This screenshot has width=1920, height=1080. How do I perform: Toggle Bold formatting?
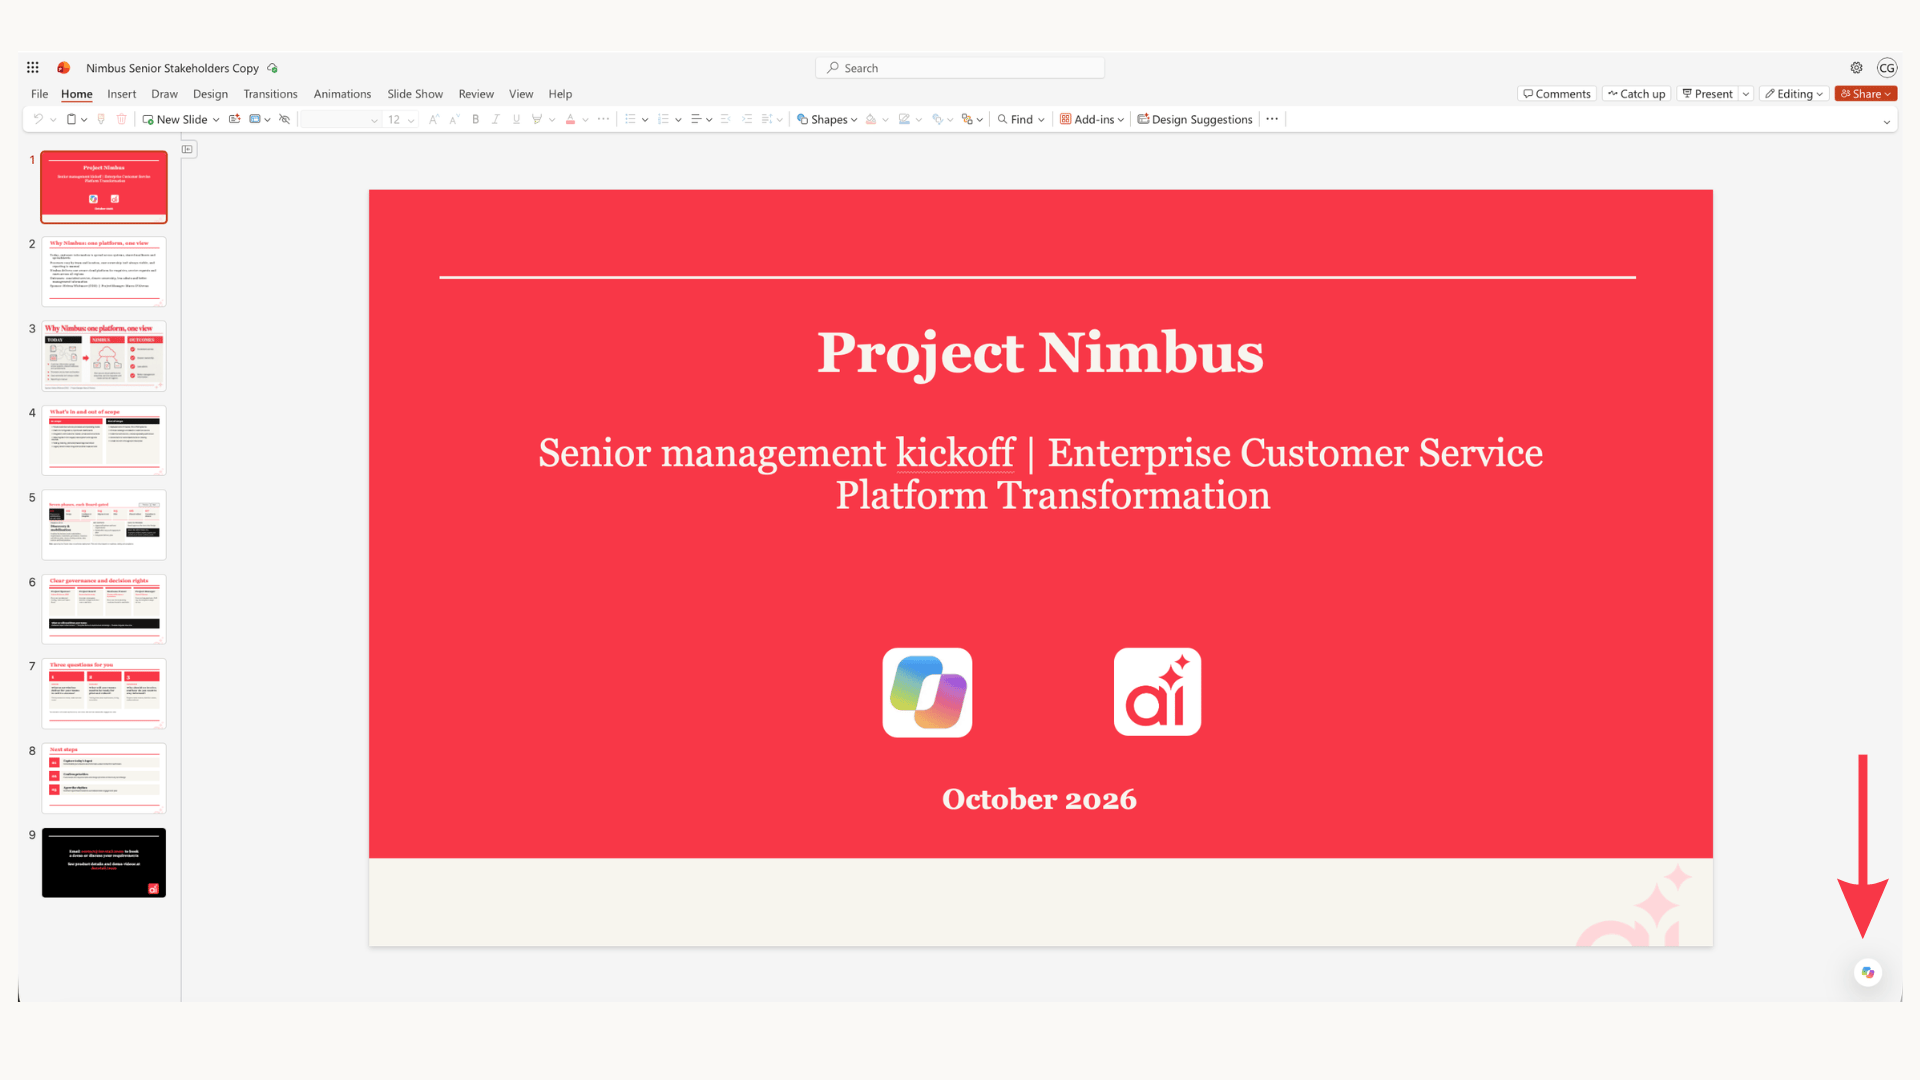(x=475, y=119)
